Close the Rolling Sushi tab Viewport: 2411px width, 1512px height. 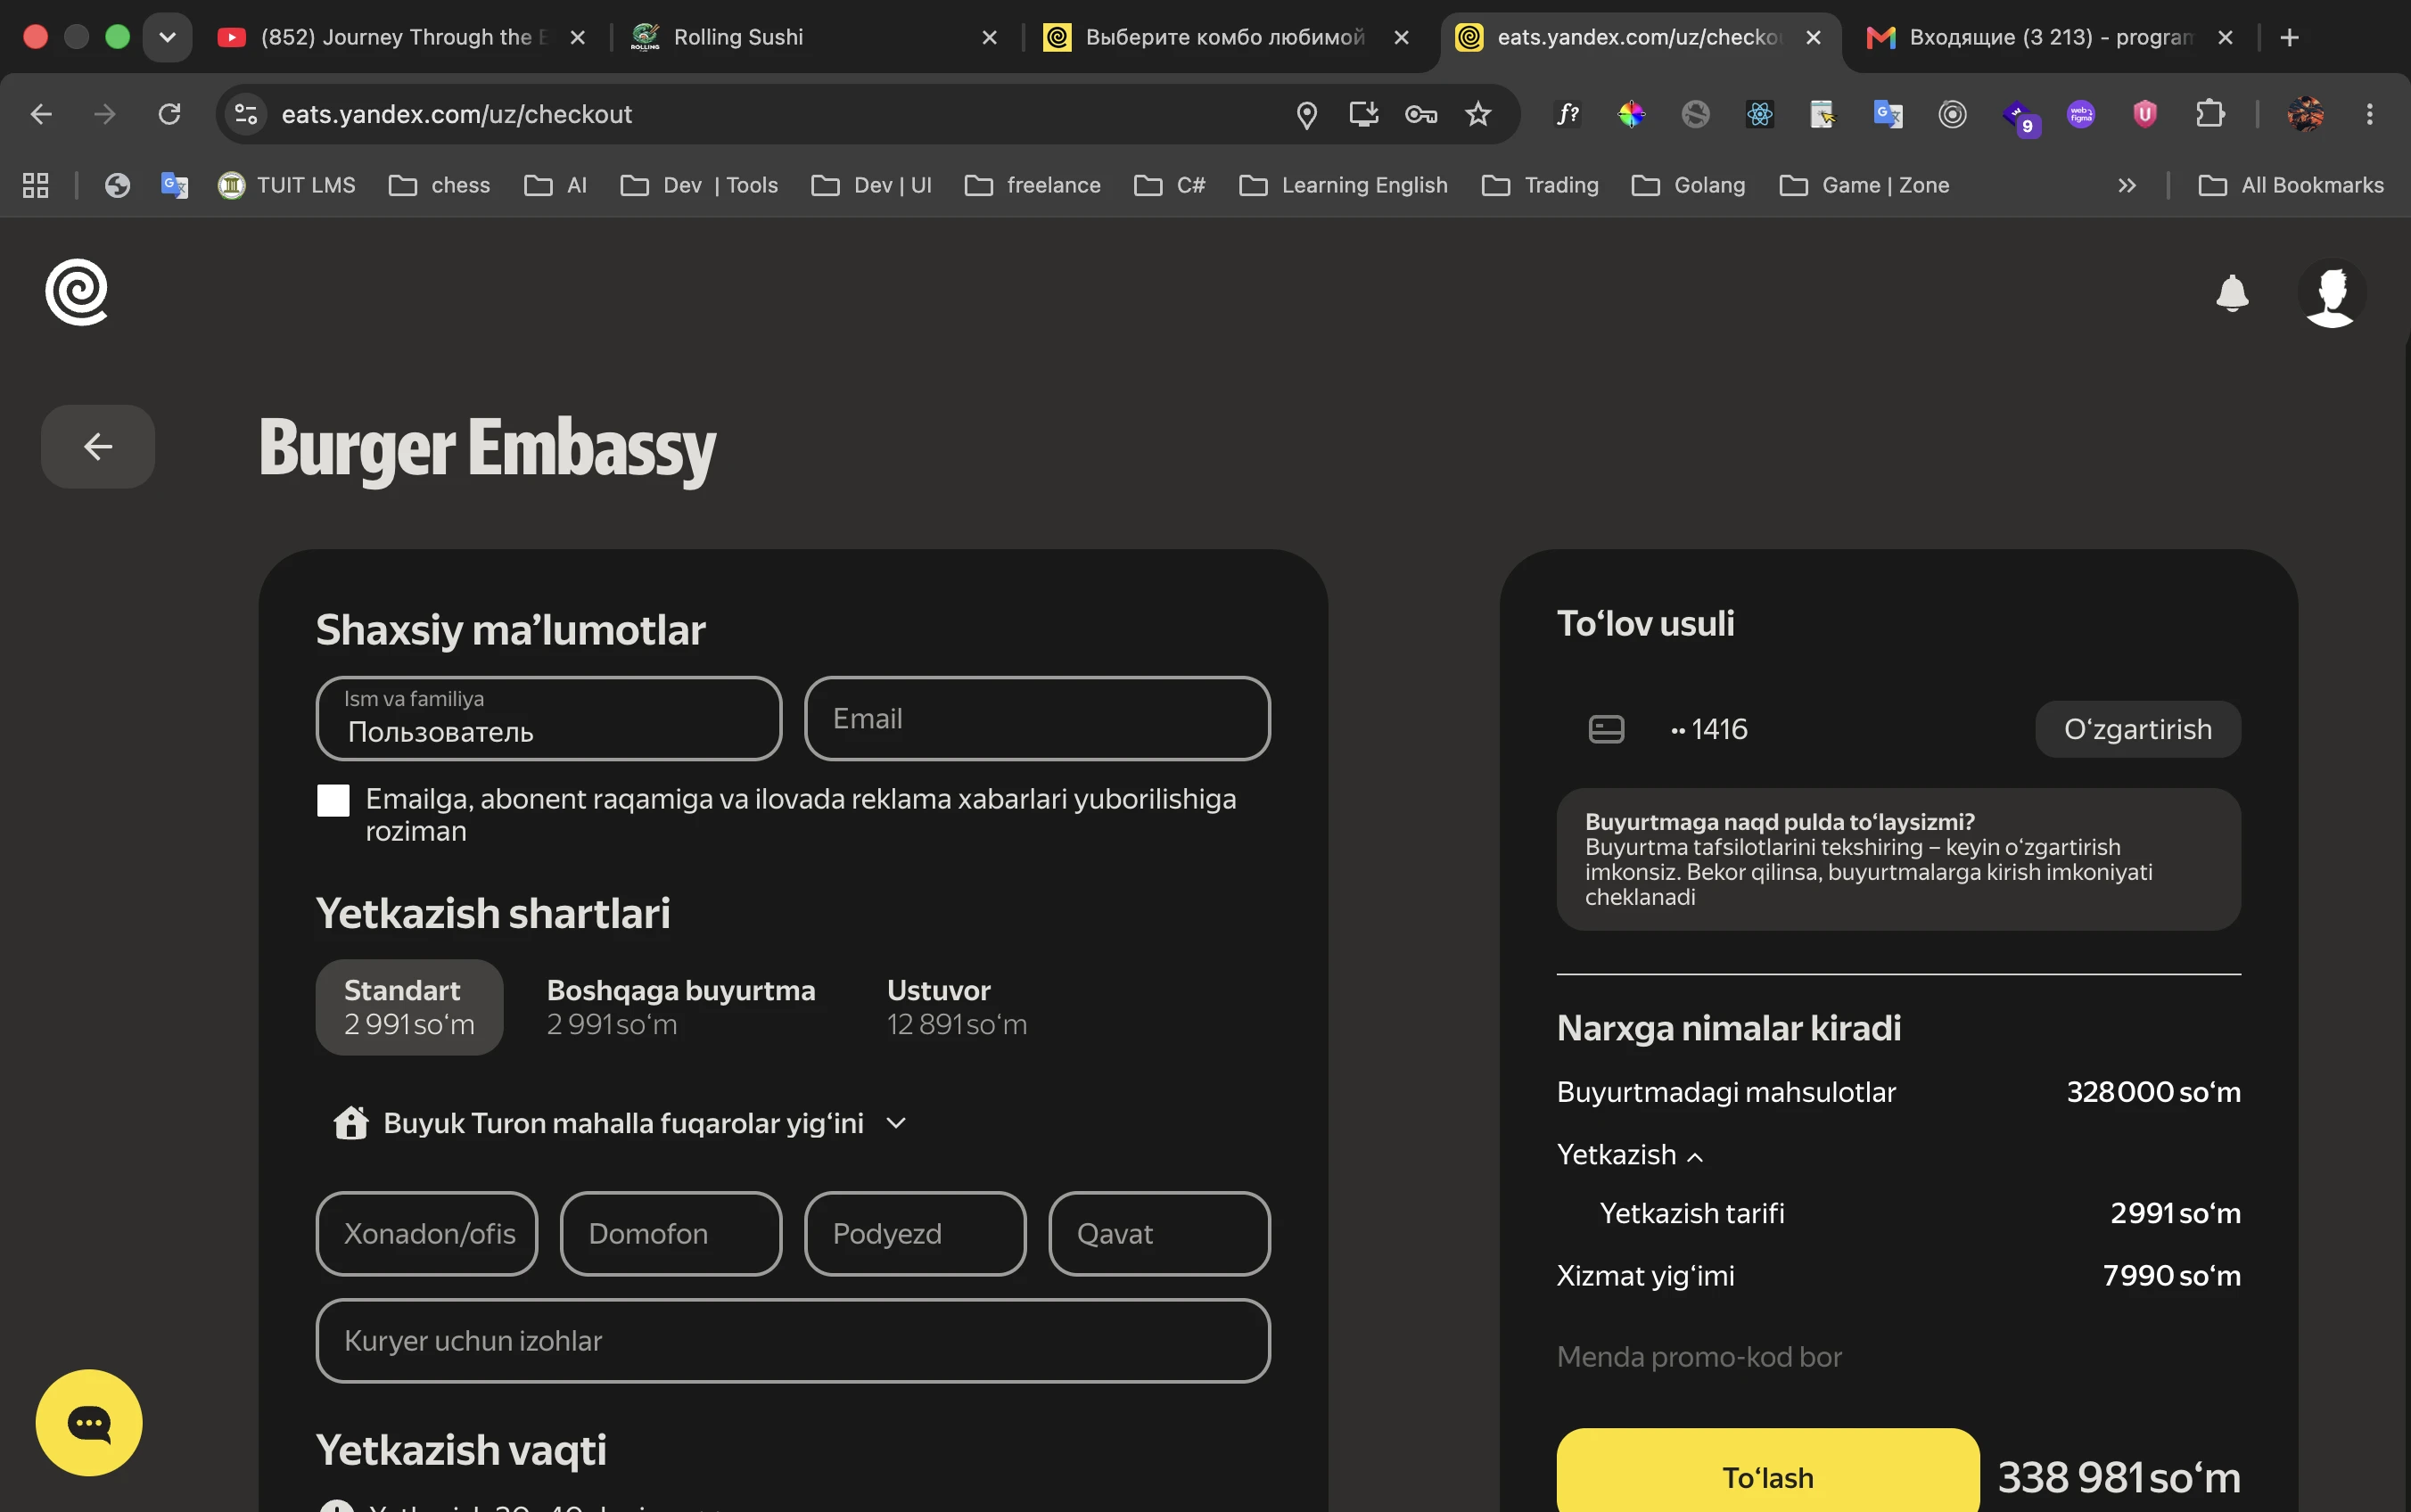(989, 37)
